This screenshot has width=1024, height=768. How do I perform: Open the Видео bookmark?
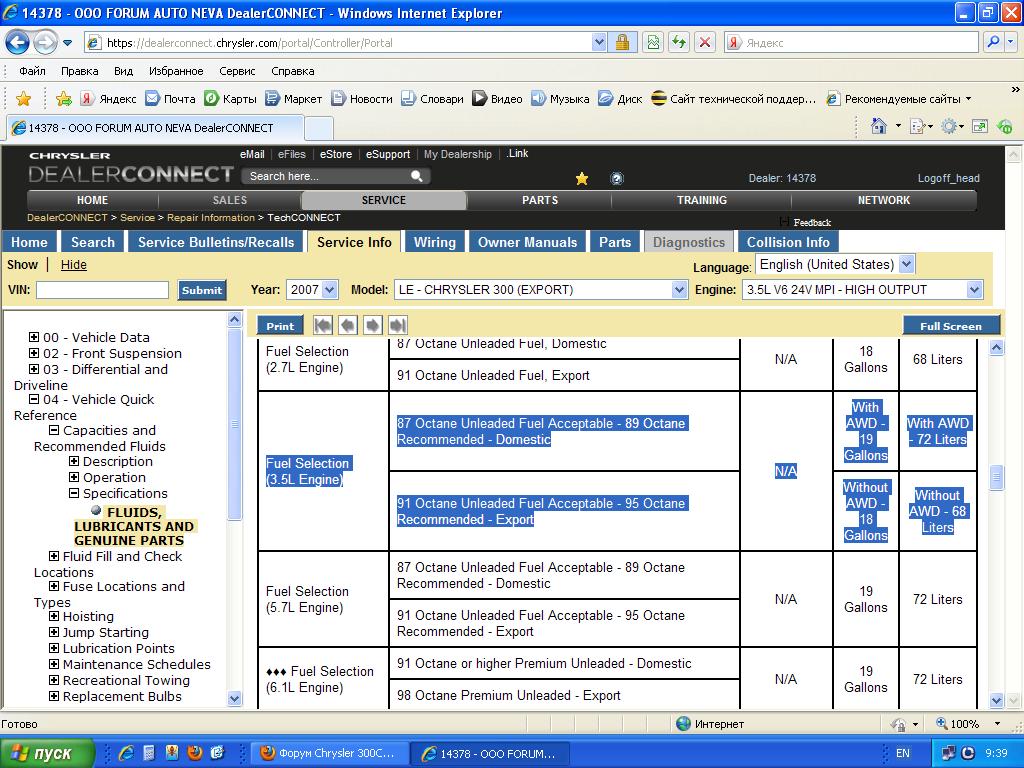click(498, 99)
